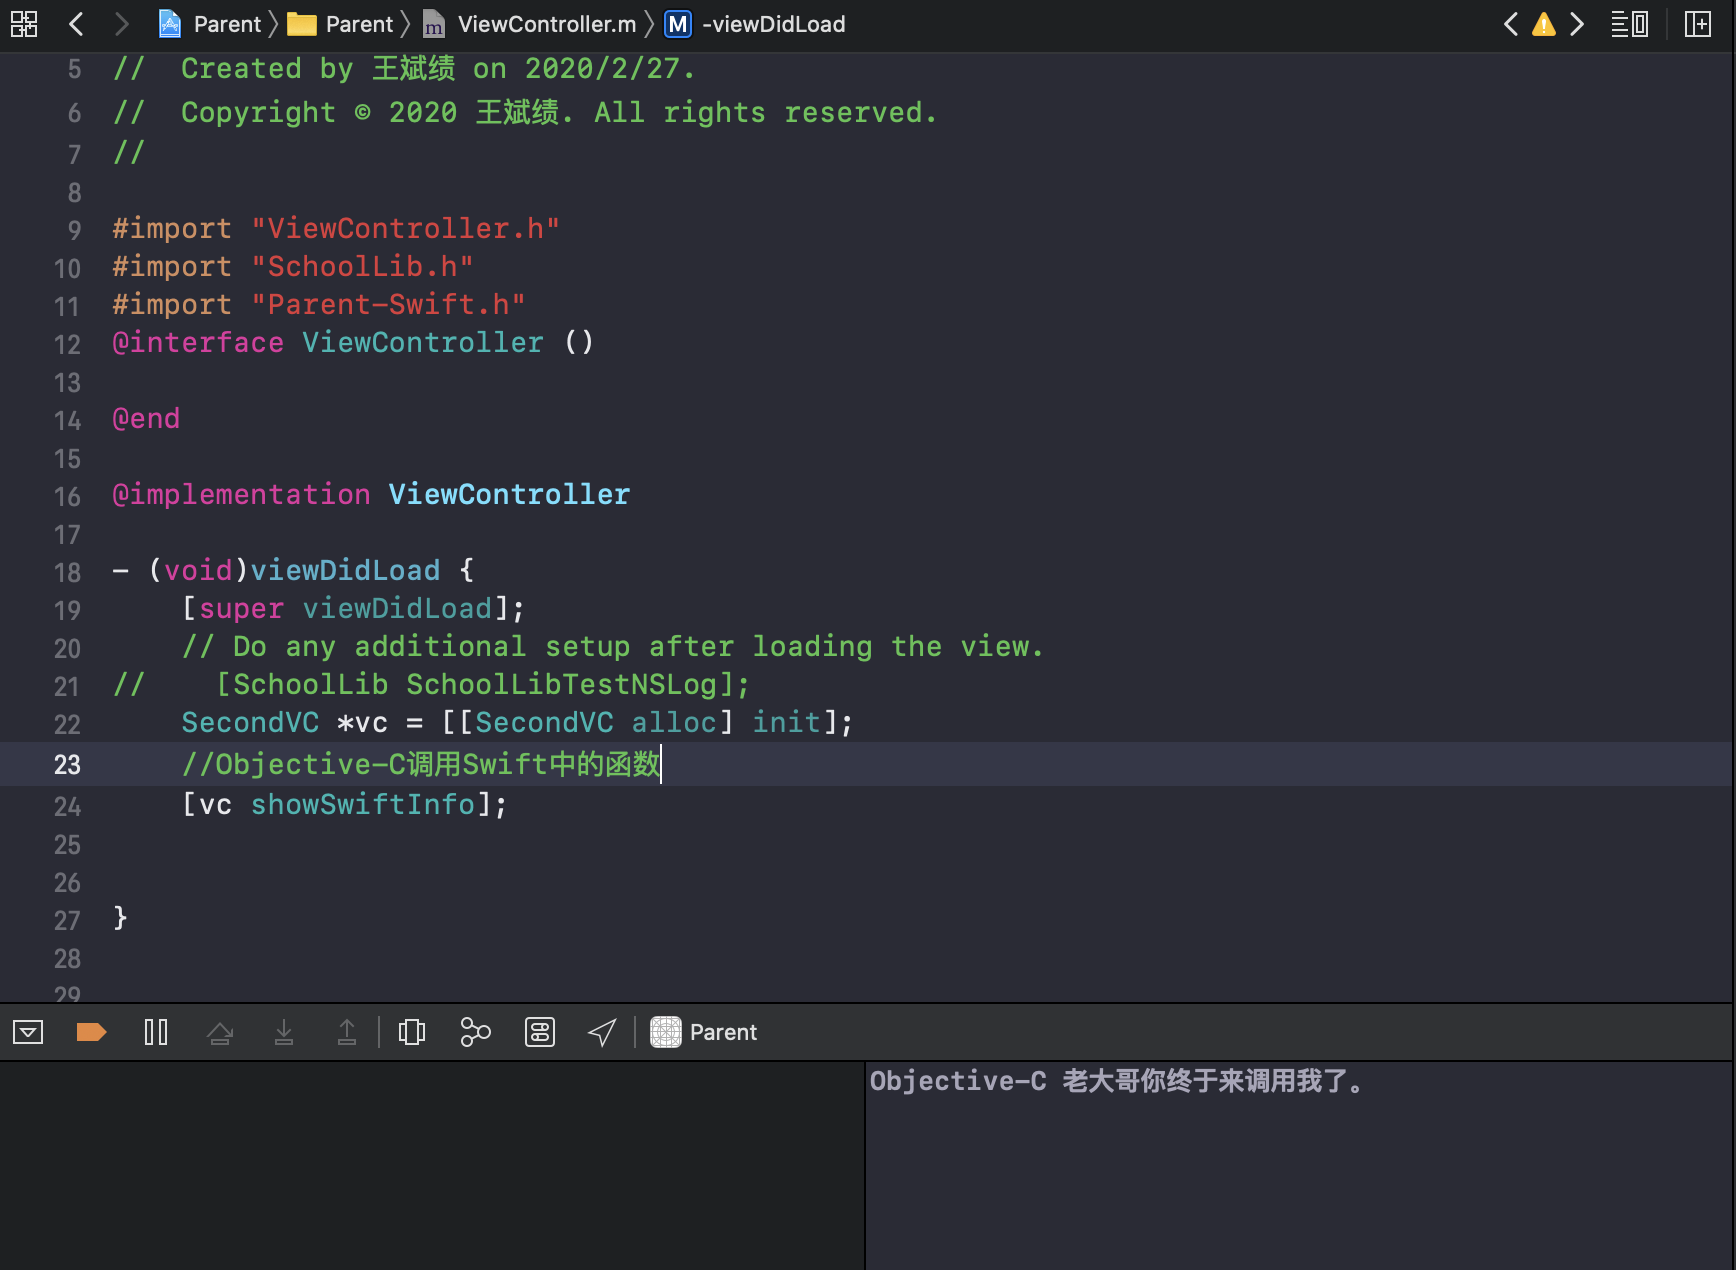Jump to previous issue arrow
Viewport: 1736px width, 1270px height.
1511,24
